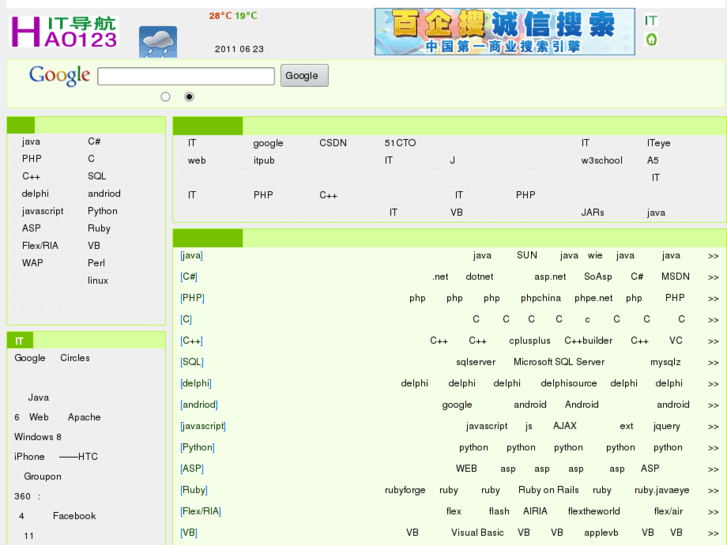This screenshot has height=545, width=727.
Task: Click delphi in the left language list
Action: click(35, 193)
